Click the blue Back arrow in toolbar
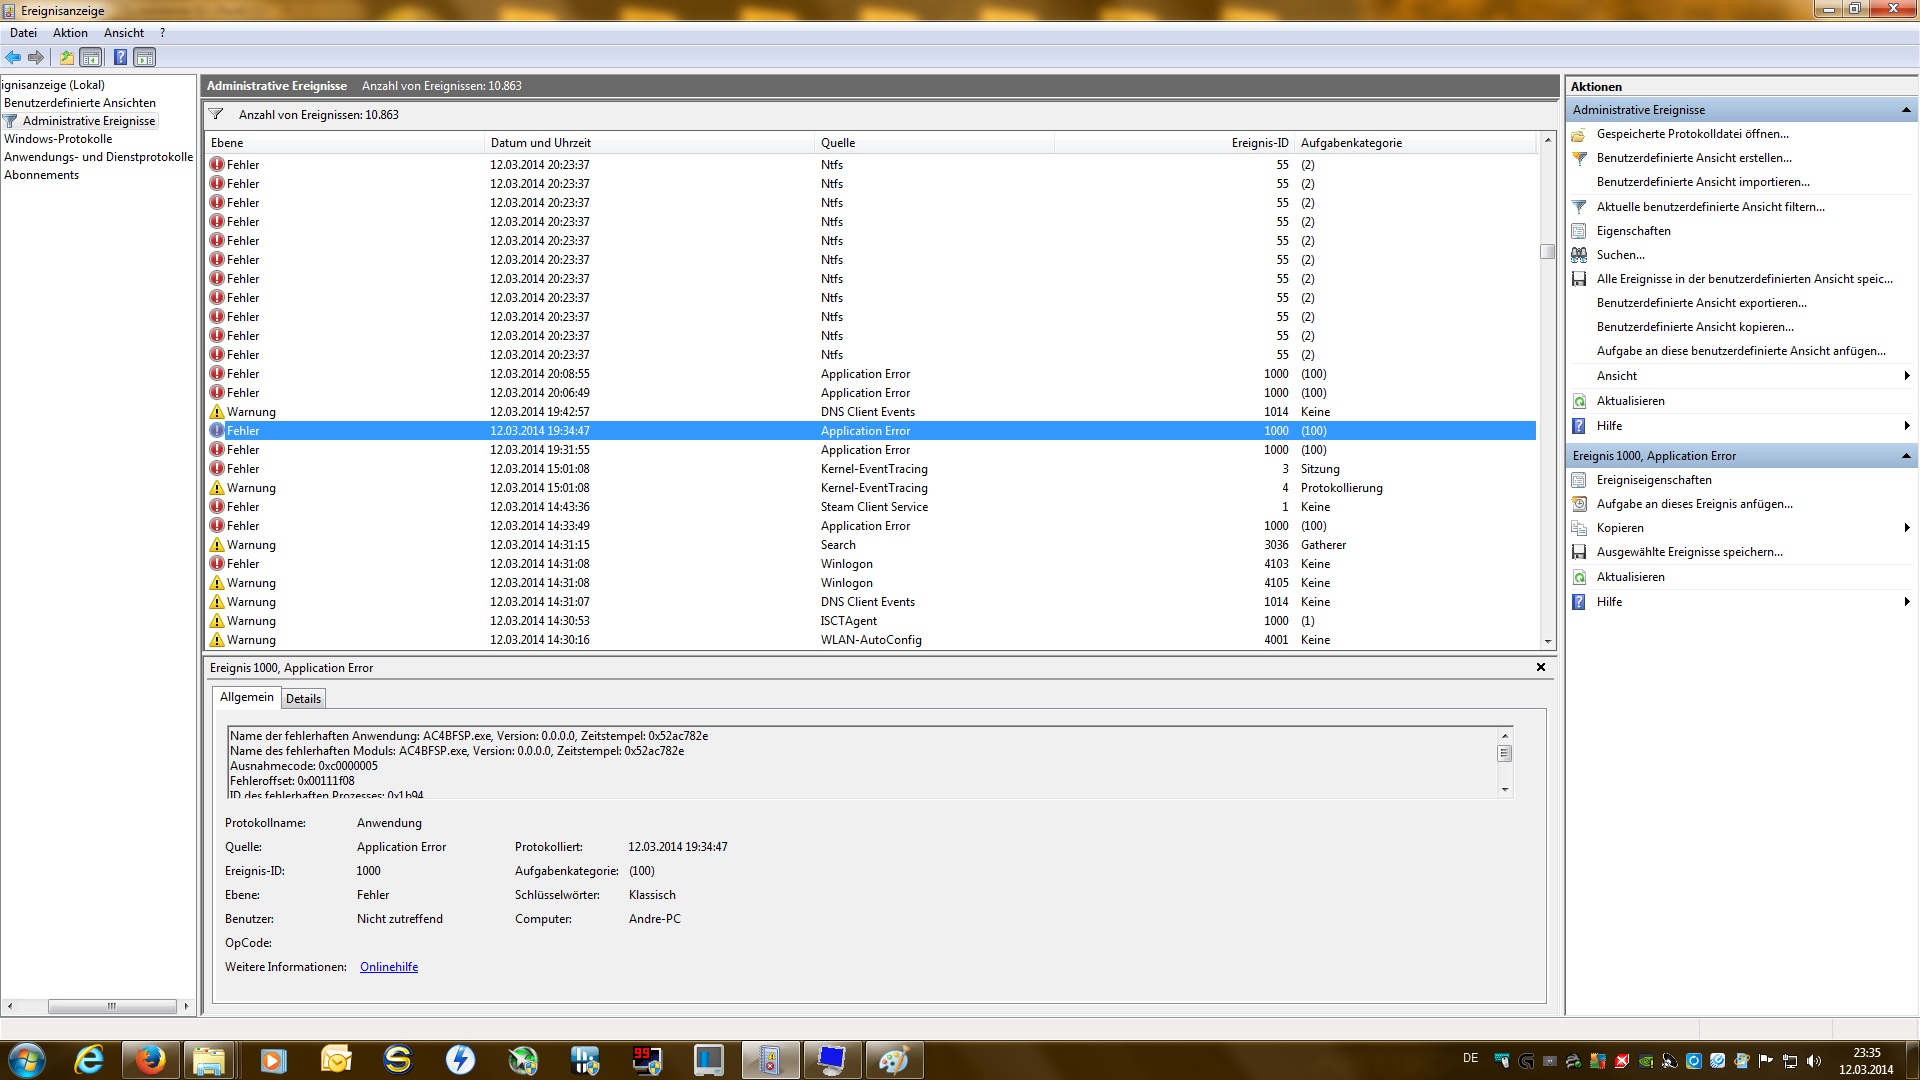1920x1080 pixels. click(13, 58)
